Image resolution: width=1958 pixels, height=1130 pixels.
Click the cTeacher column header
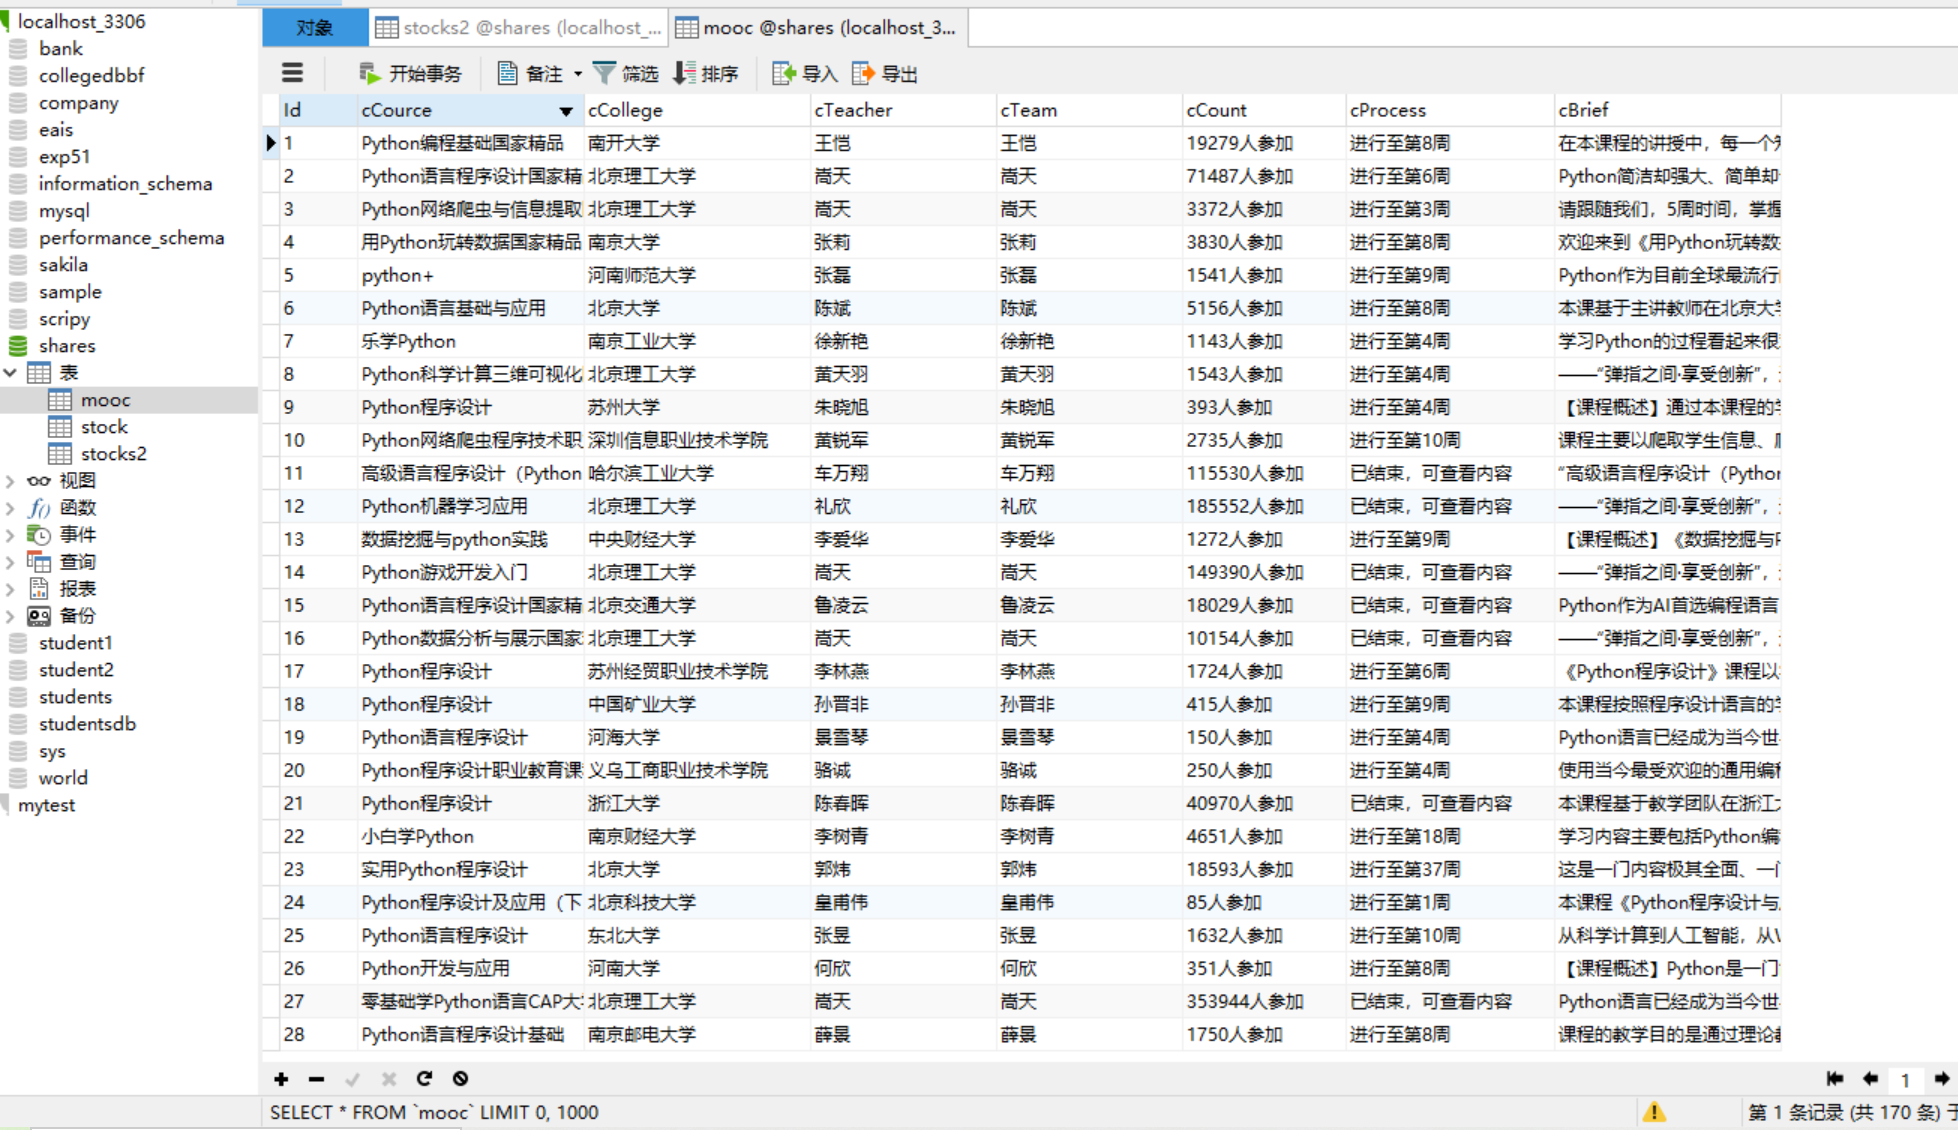tap(902, 110)
